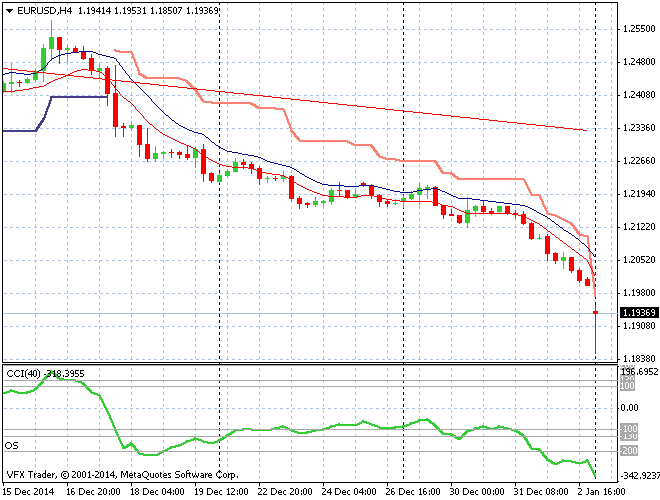This screenshot has width=660, height=500.
Task: Click the 22 Dec 20:00 date label
Action: 285,492
